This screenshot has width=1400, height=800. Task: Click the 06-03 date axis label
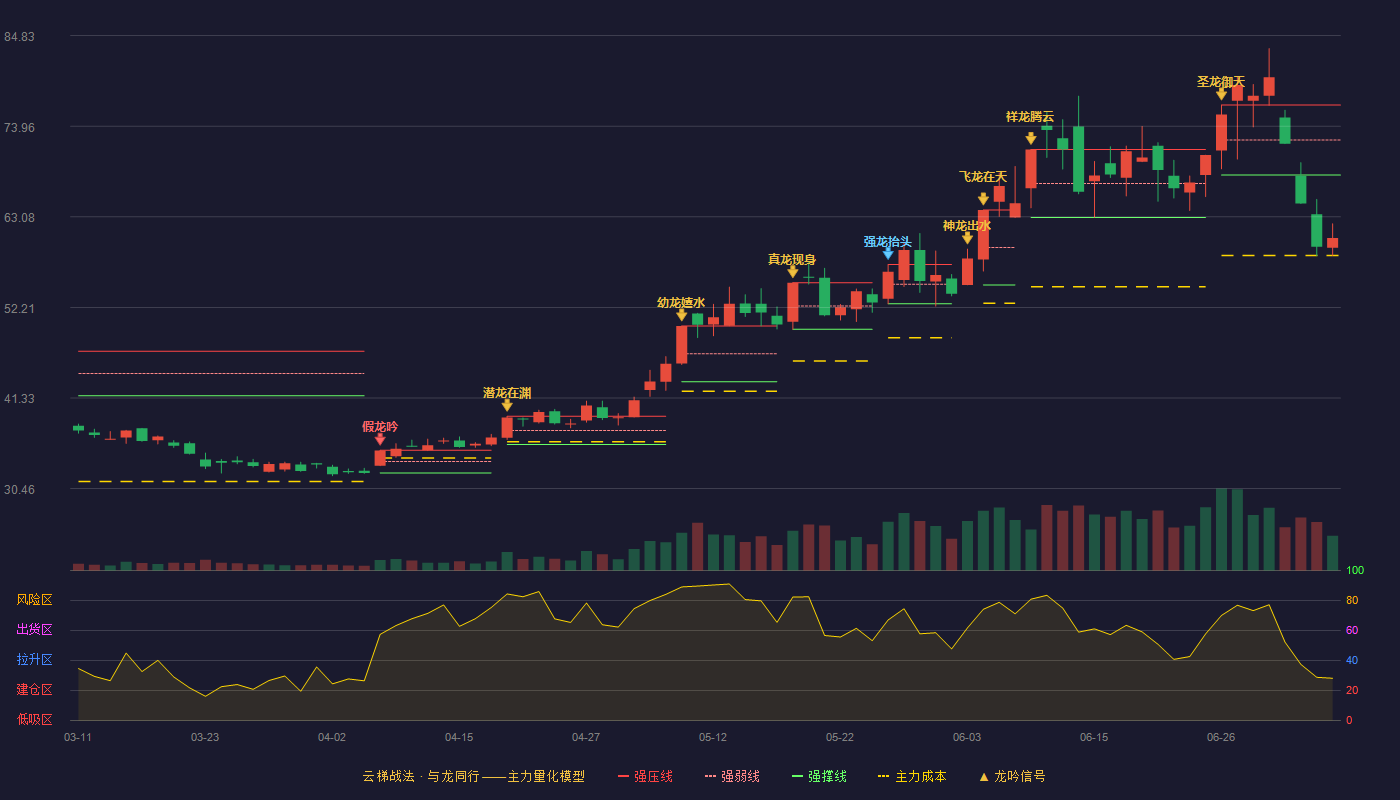pos(967,737)
